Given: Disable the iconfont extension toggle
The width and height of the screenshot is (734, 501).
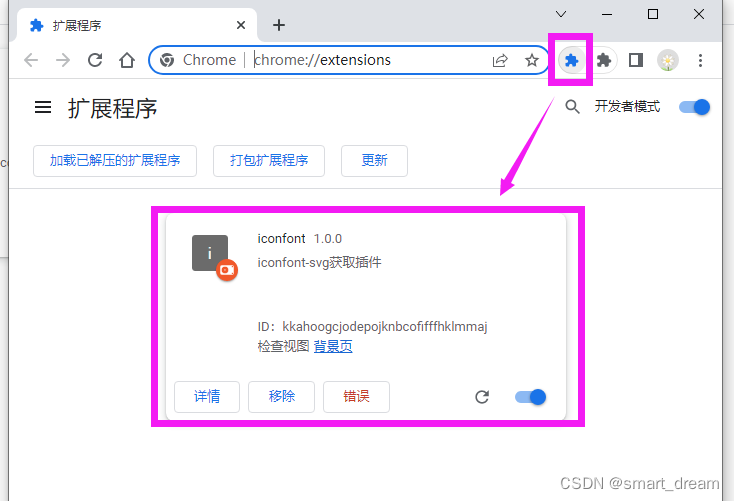Looking at the screenshot, I should tap(530, 397).
